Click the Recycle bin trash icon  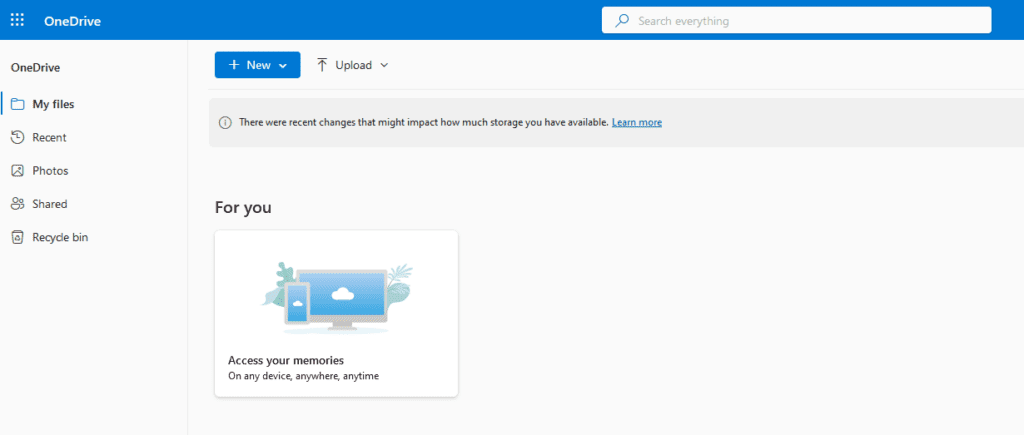point(17,237)
